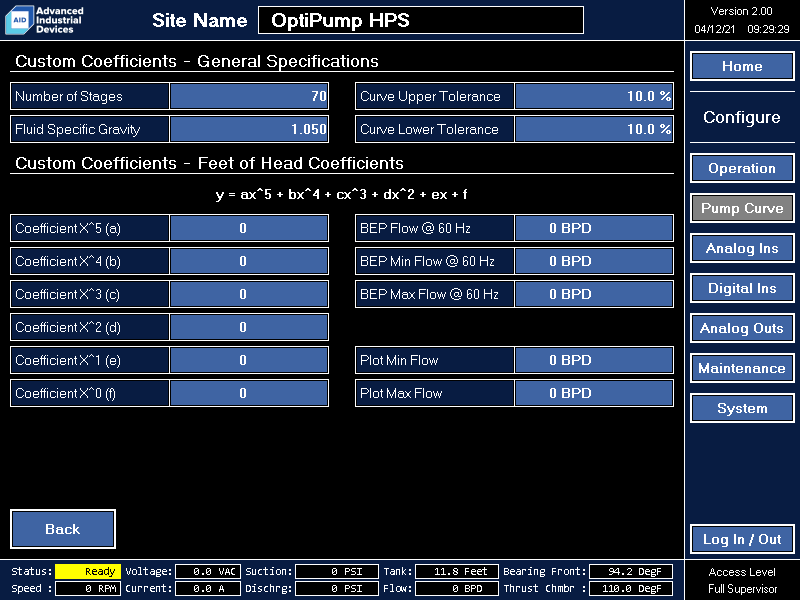The height and width of the screenshot is (600, 800).
Task: Set Coefficient X^3 (c) value
Action: [249, 294]
